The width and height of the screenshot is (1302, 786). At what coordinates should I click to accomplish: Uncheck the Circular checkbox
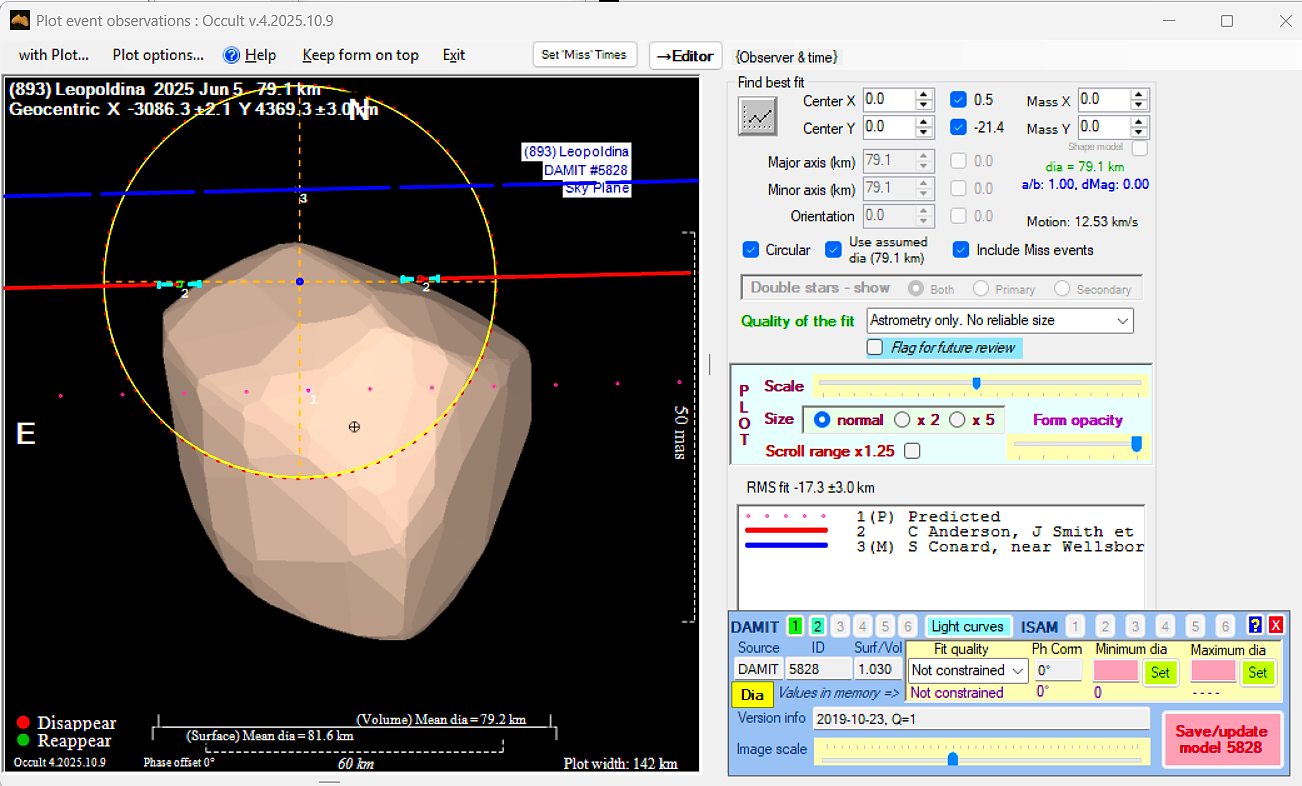click(x=751, y=250)
